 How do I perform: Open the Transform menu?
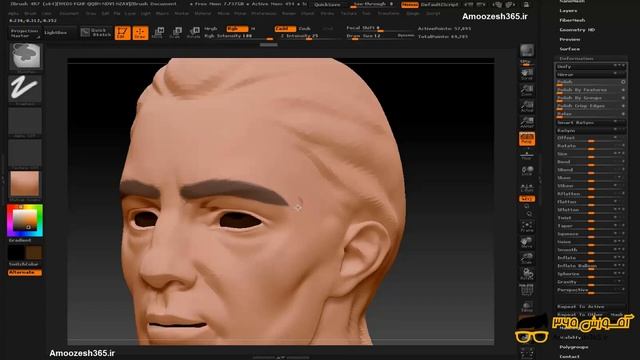tap(389, 13)
